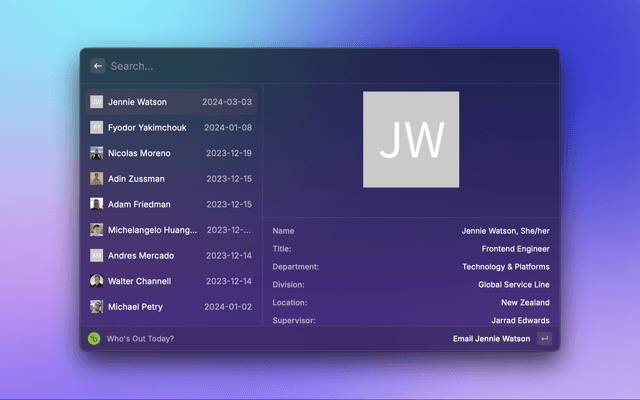Image resolution: width=640 pixels, height=400 pixels.
Task: Click Fyodor Yakimchouk's avatar icon
Action: 96,128
